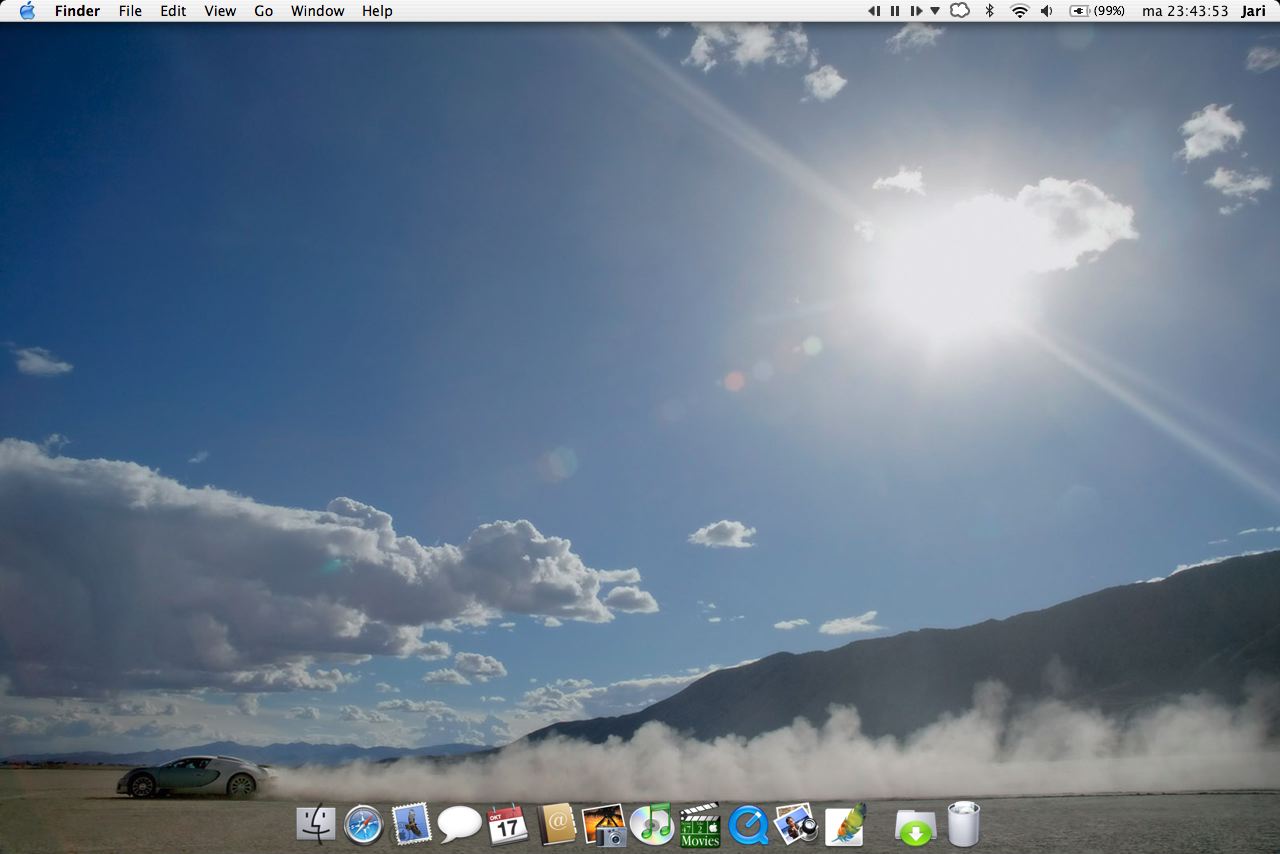Pause playback from the menu bar

[x=894, y=11]
